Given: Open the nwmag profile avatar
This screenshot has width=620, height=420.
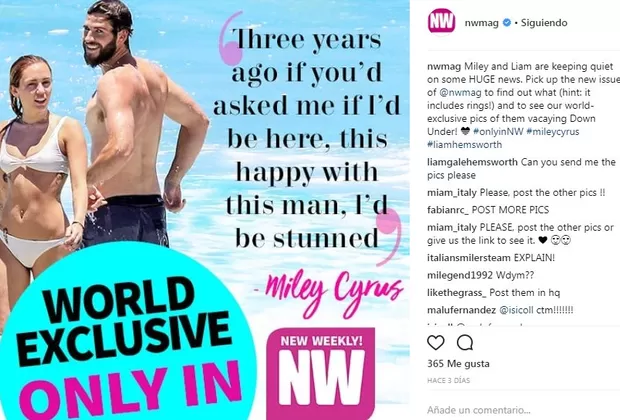Looking at the screenshot, I should (x=441, y=22).
